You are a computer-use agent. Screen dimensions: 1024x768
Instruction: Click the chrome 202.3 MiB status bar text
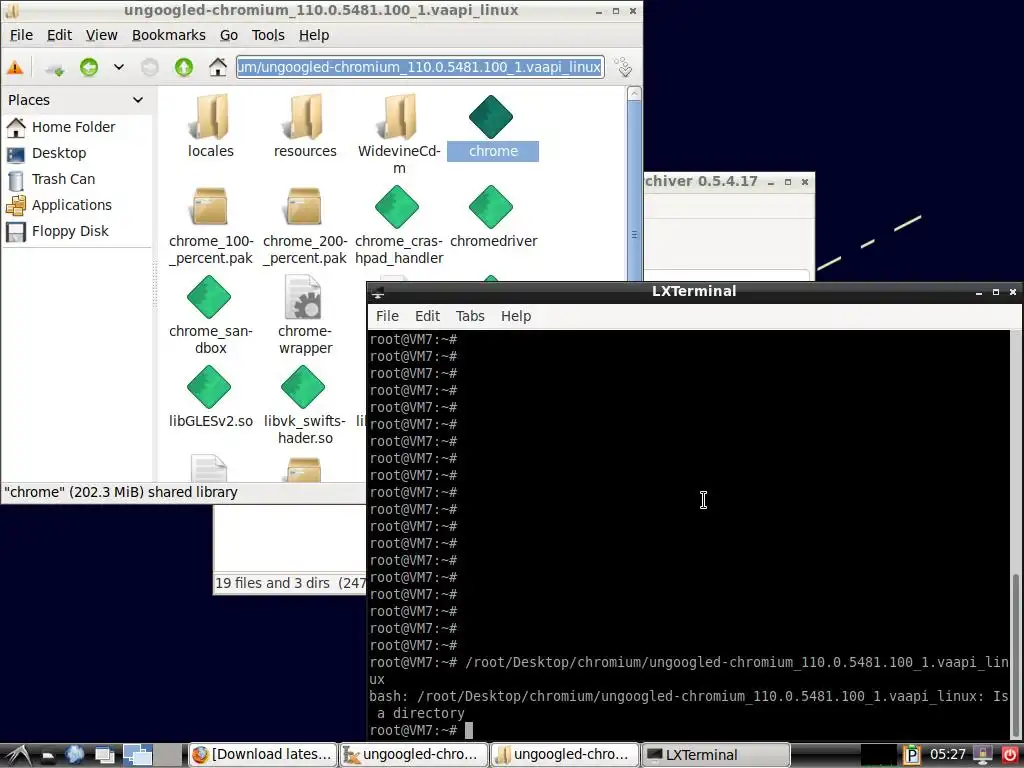121,492
